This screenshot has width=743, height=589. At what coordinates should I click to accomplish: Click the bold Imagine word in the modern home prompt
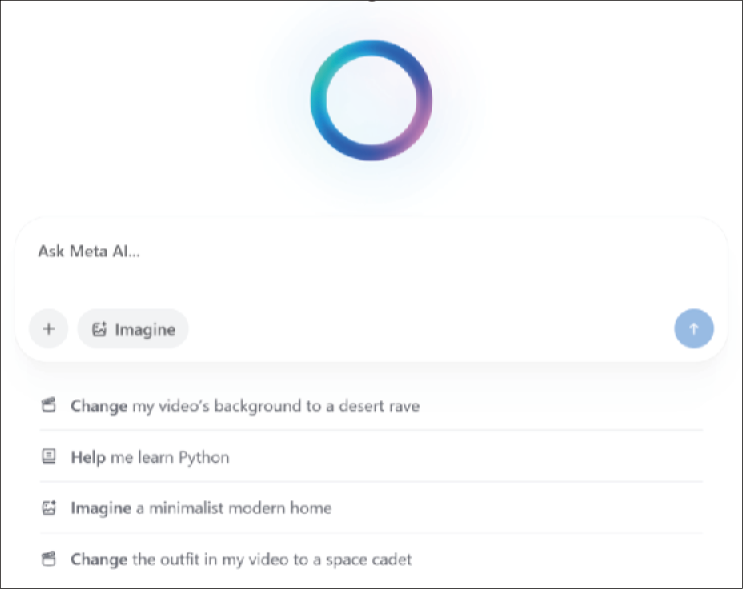(x=100, y=508)
